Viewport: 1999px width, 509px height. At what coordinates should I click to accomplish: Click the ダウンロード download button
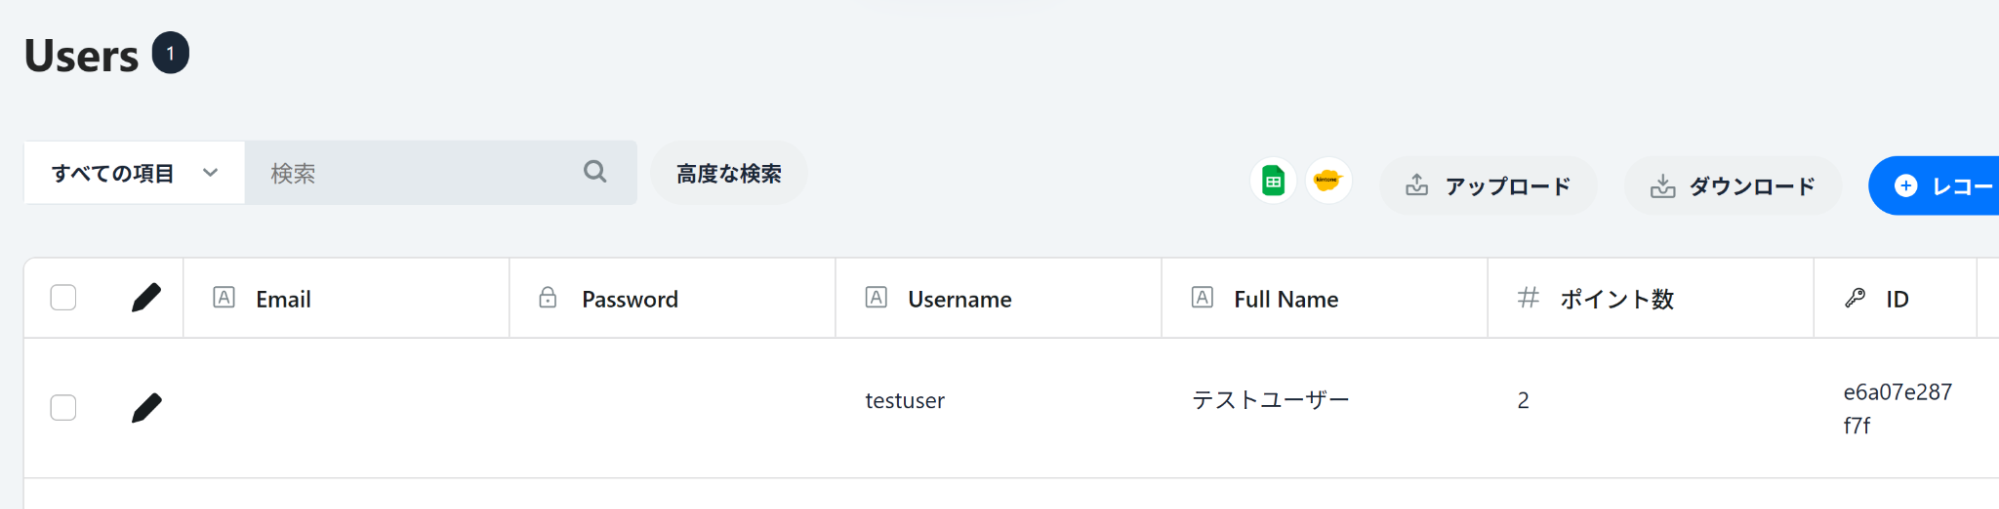pos(1733,186)
